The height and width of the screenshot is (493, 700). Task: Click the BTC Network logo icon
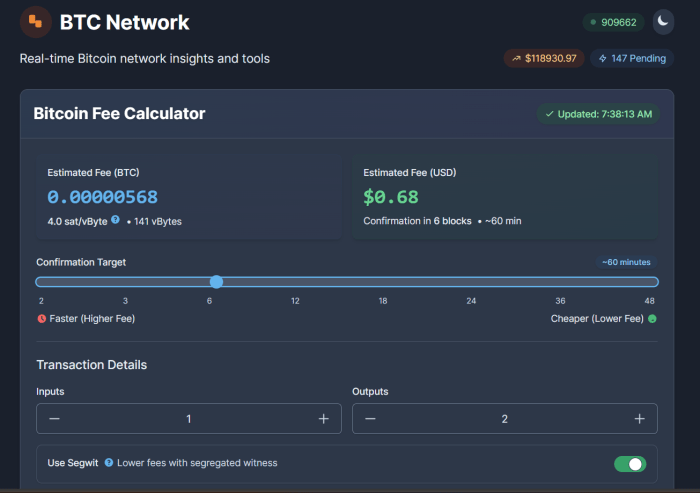(x=36, y=21)
